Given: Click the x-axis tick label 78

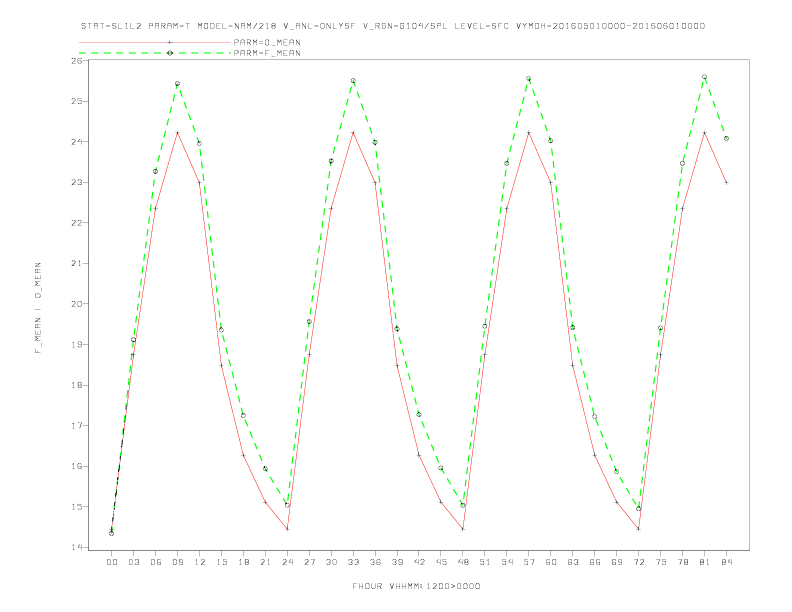Looking at the screenshot, I should (682, 562).
